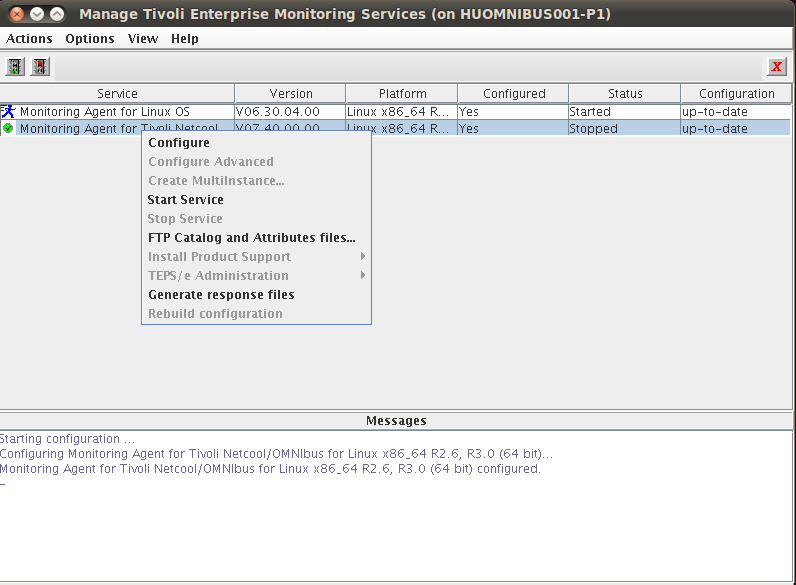Click Linux x86_64 platform cell of Linux OS agent
The image size is (796, 585).
(401, 112)
